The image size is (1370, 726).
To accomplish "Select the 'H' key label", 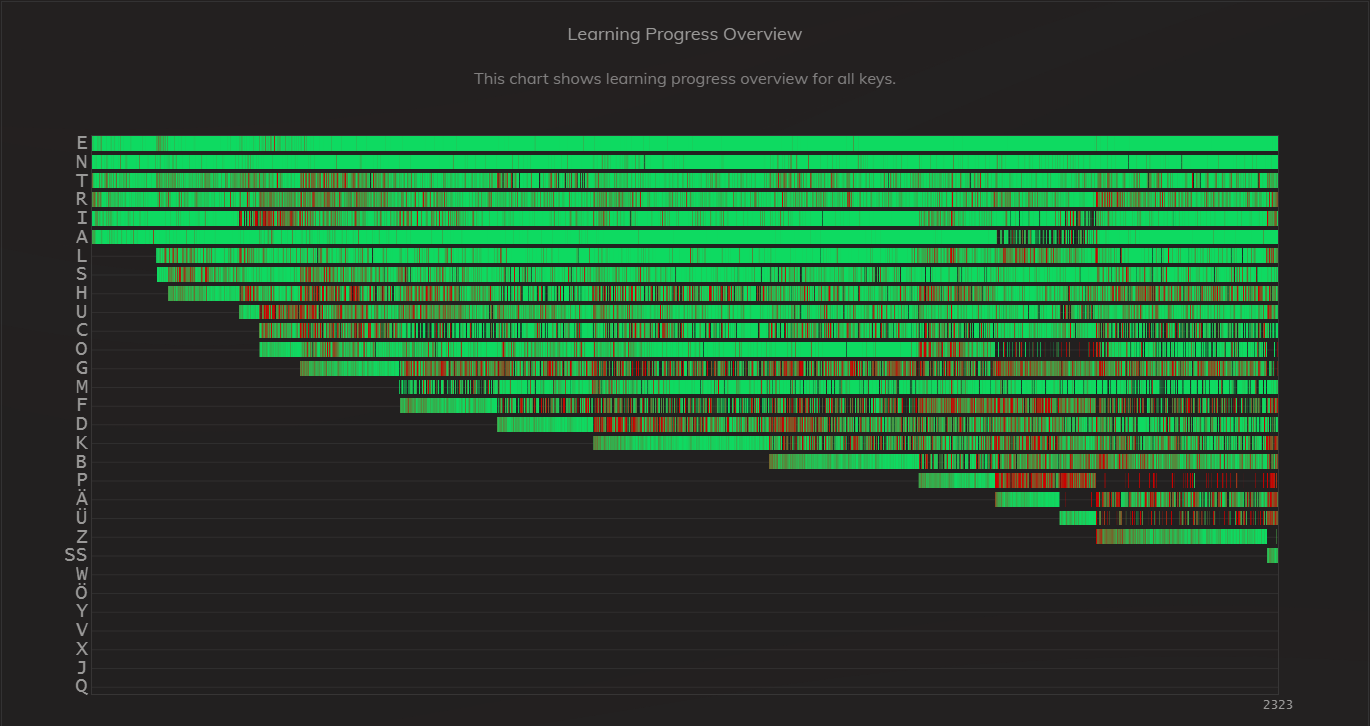I will click(81, 293).
